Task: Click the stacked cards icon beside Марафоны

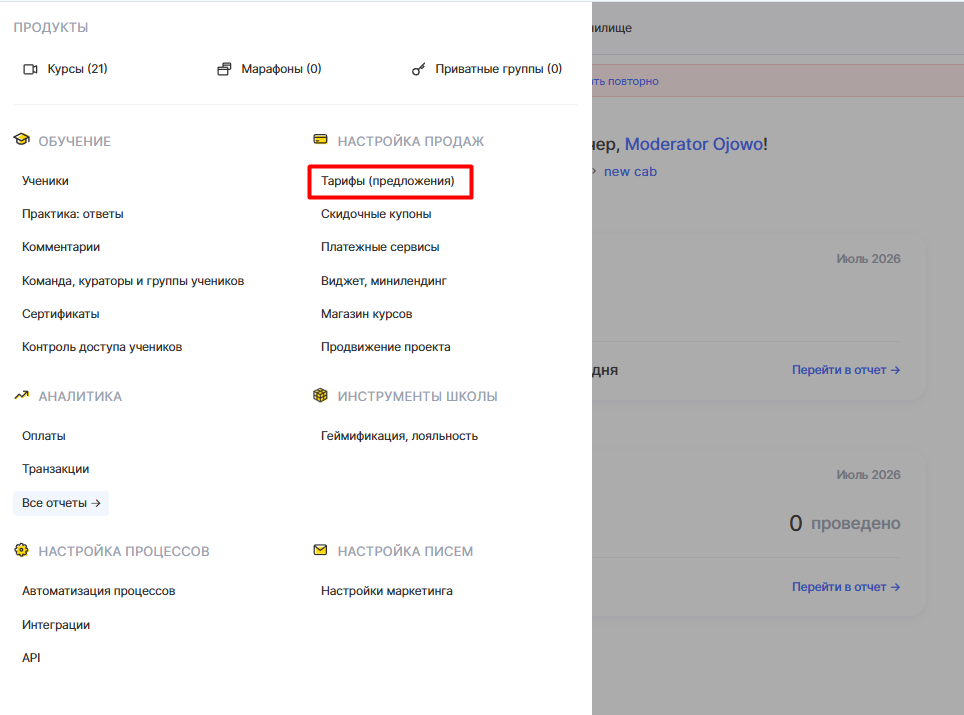Action: (x=224, y=69)
